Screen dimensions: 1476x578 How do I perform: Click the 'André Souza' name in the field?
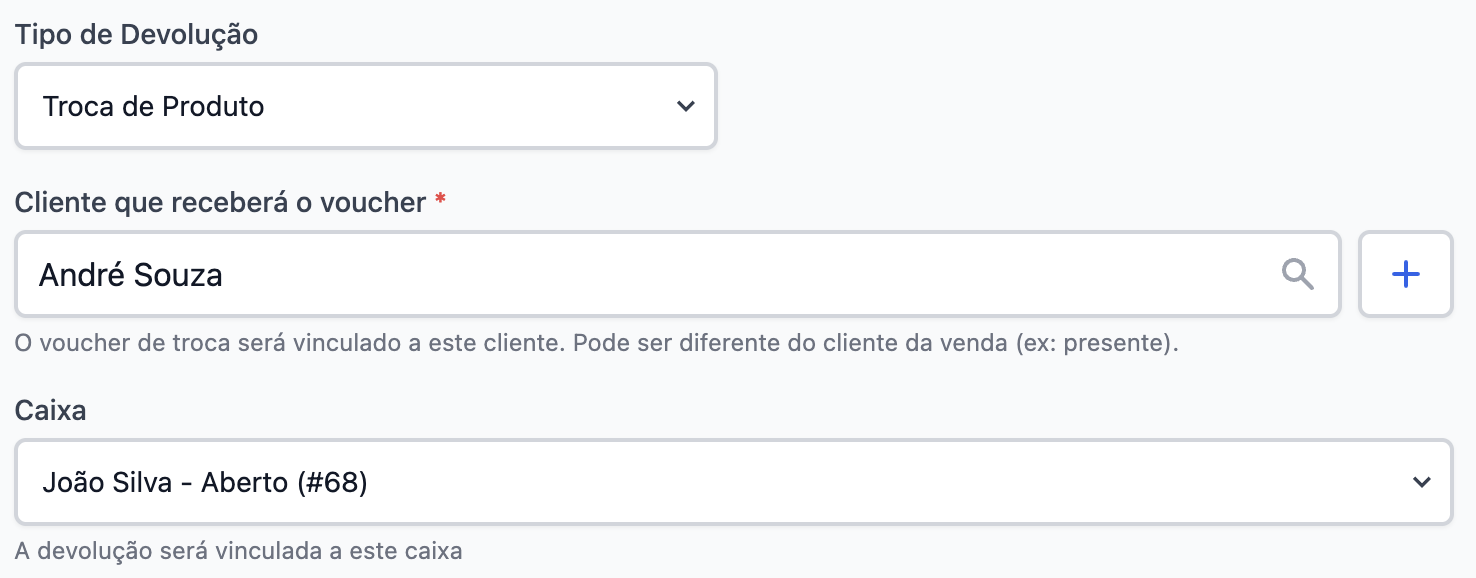pos(130,275)
